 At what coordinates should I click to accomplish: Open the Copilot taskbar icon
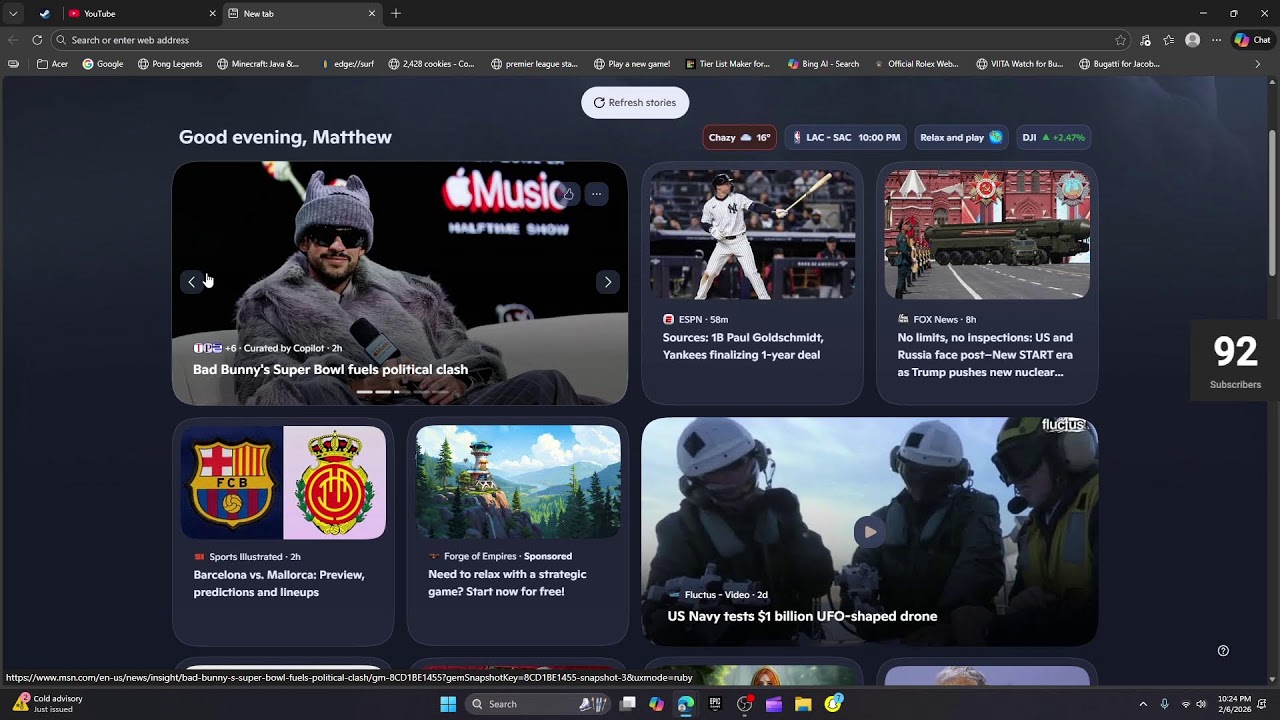(x=656, y=704)
